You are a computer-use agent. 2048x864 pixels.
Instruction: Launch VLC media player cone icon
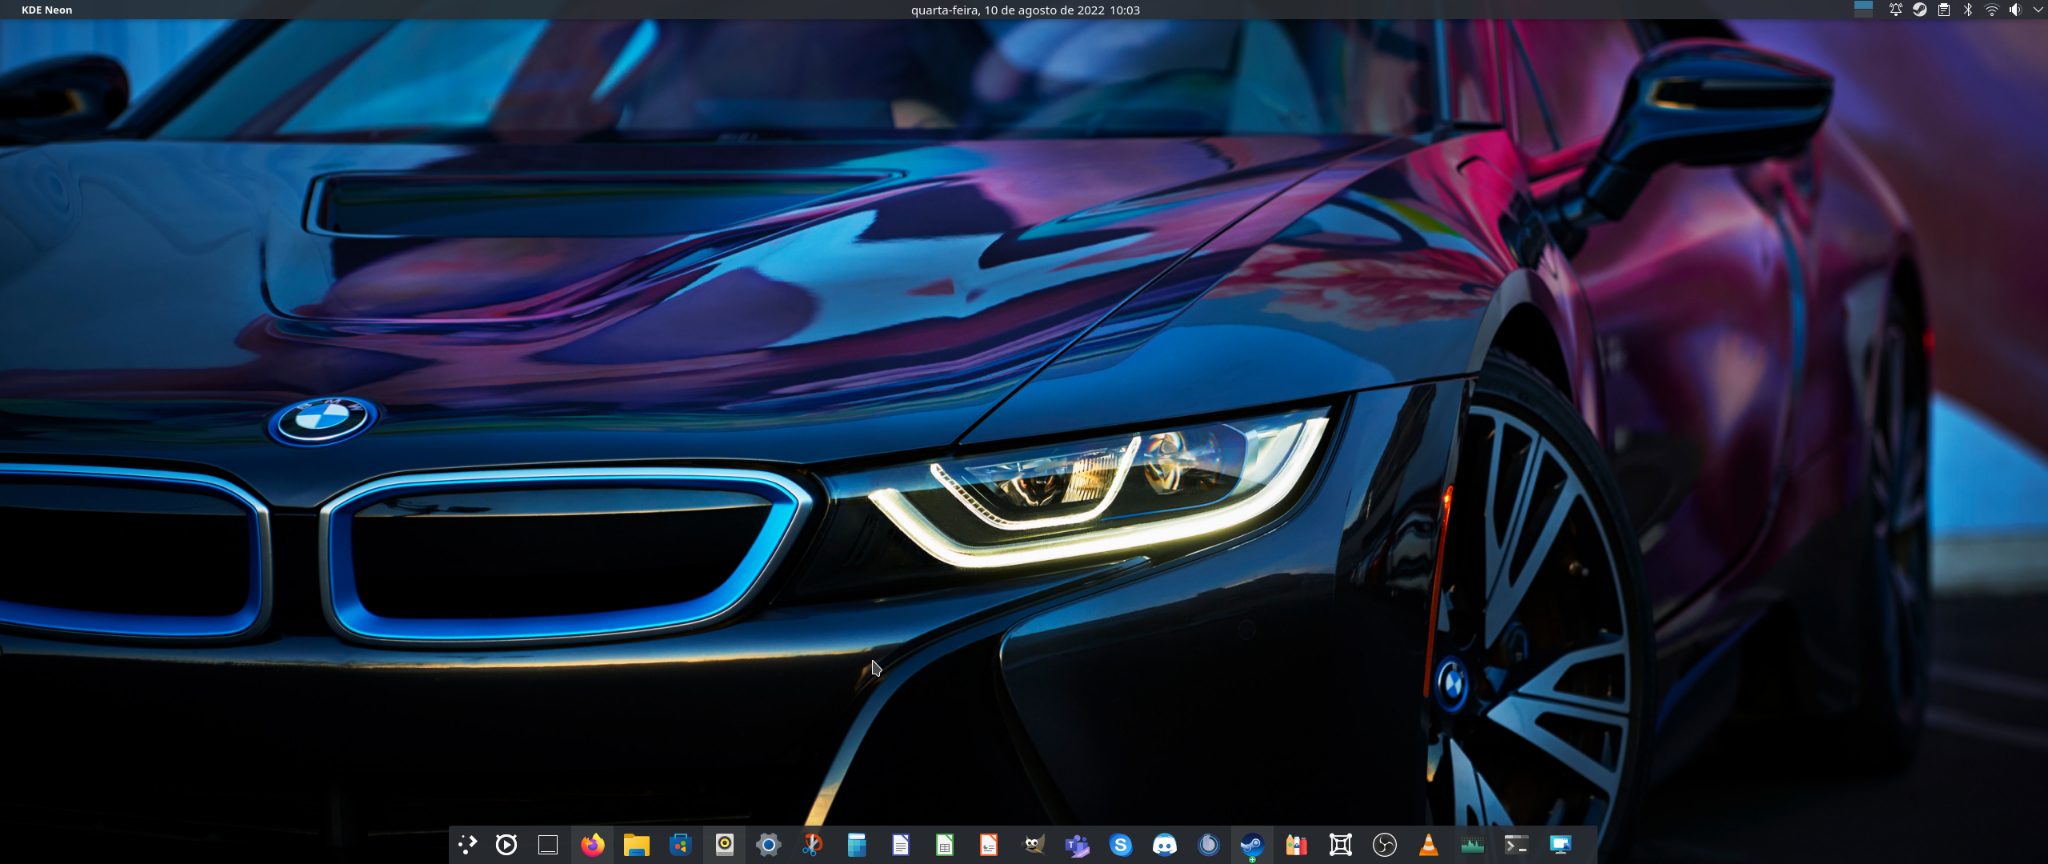1428,845
